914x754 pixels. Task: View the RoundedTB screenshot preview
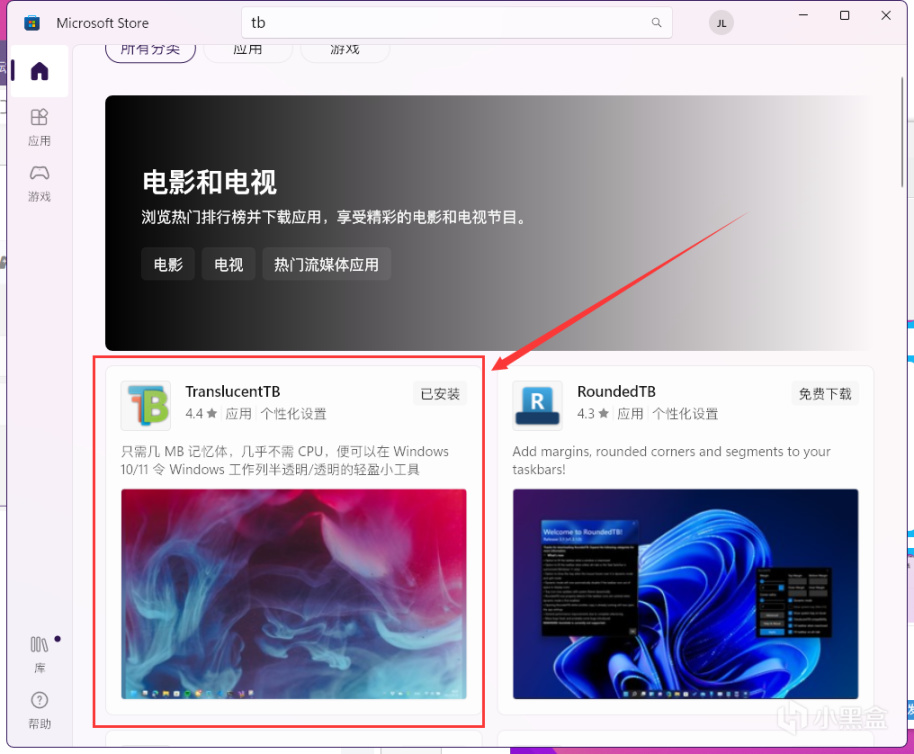[x=686, y=594]
